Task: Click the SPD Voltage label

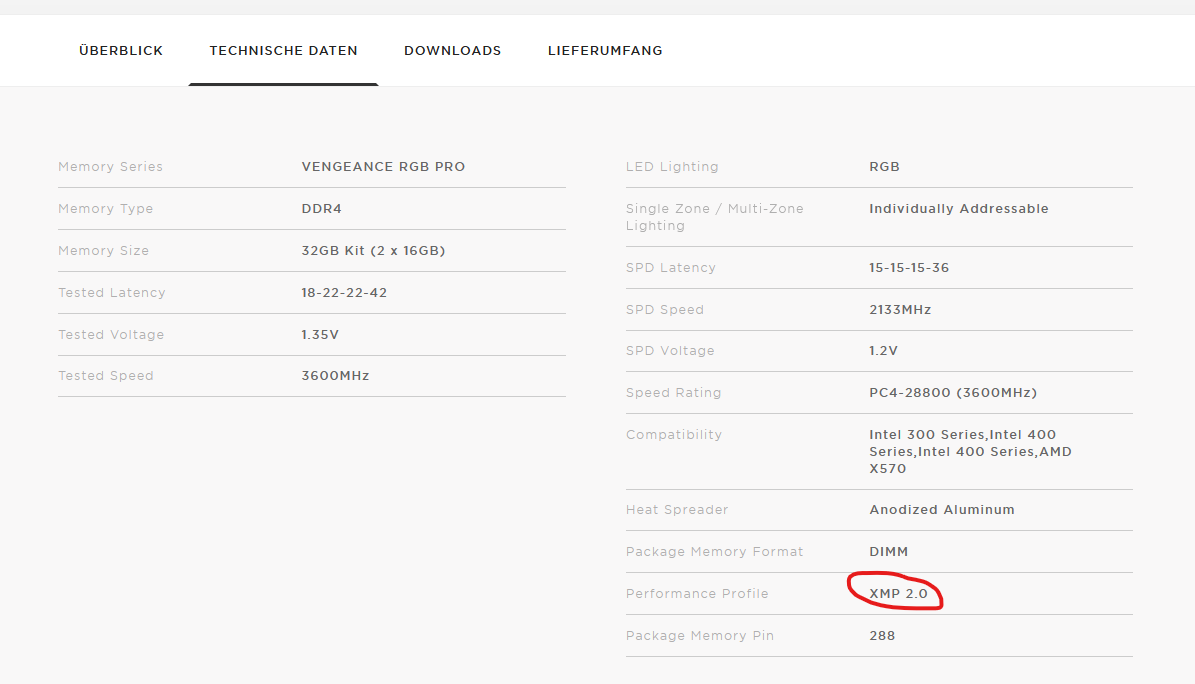Action: (x=670, y=351)
